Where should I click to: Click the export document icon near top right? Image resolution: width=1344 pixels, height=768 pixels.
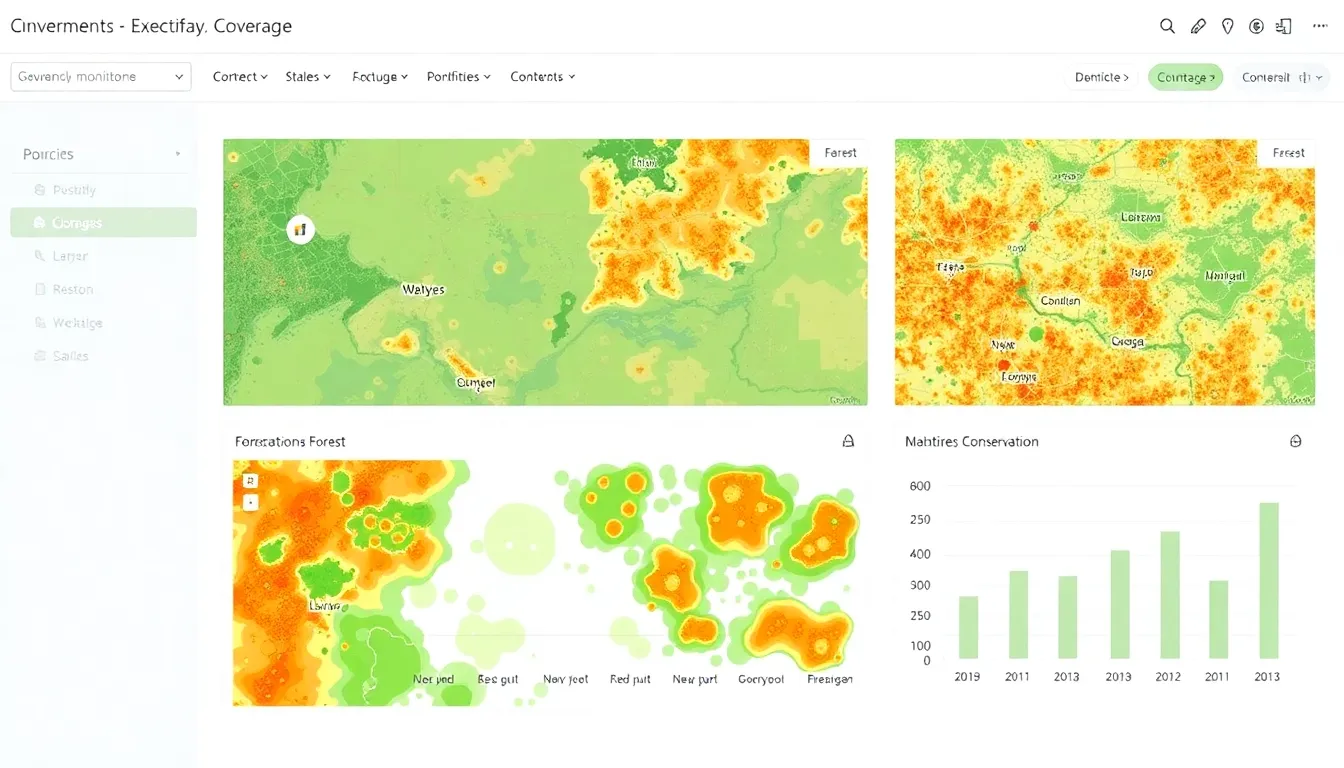[x=1284, y=25]
